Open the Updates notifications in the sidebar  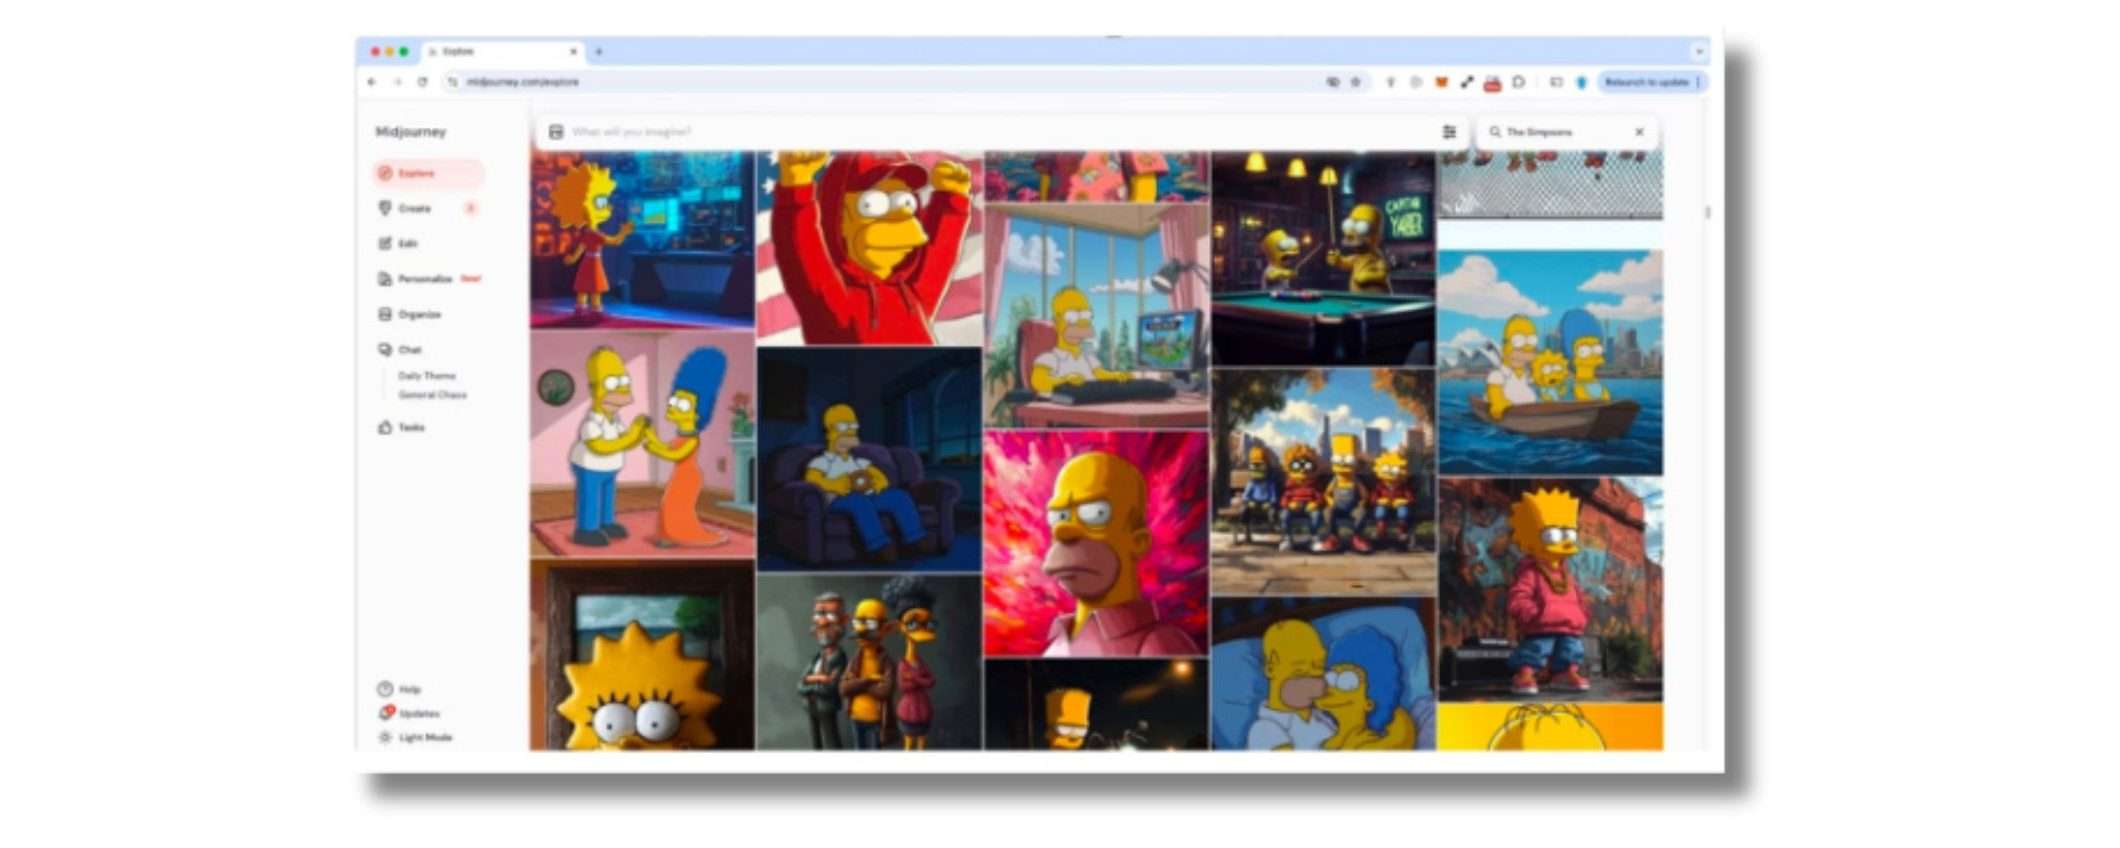click(418, 714)
